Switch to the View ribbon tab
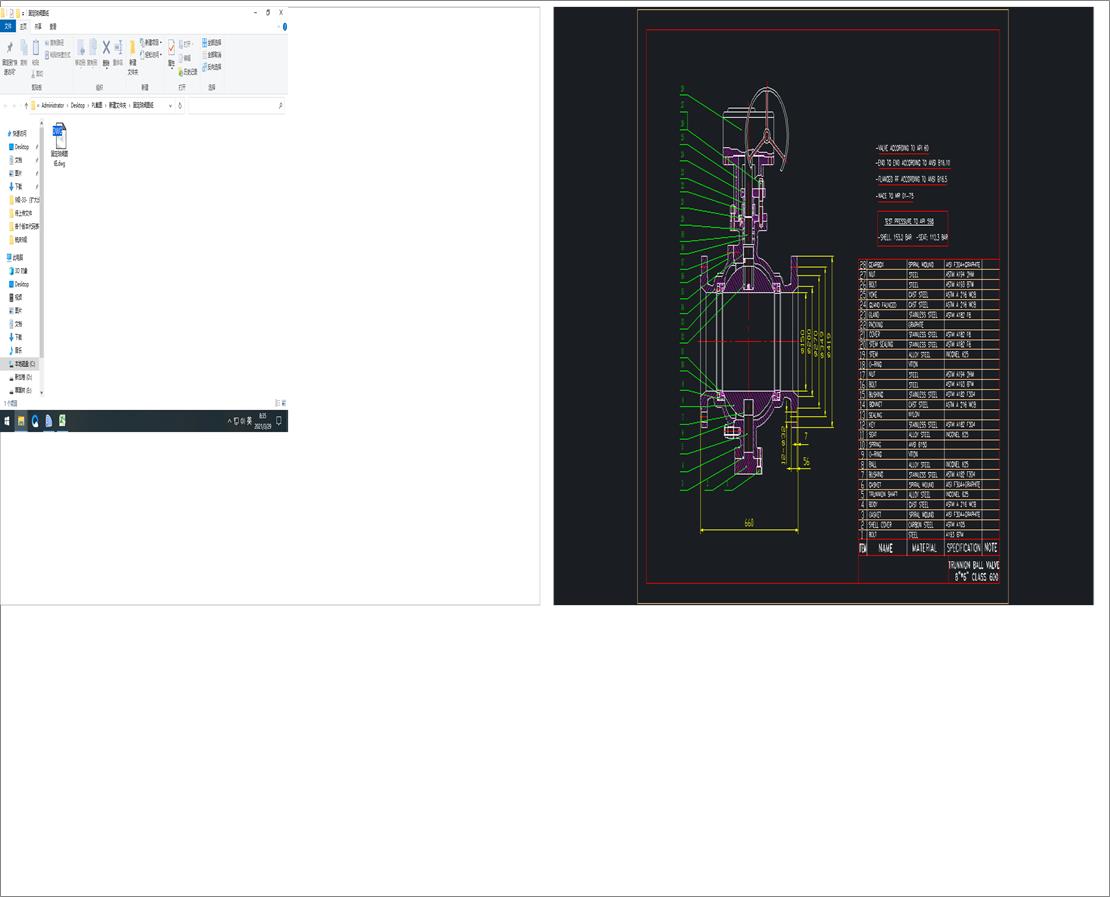The width and height of the screenshot is (1110, 897). (x=51, y=27)
